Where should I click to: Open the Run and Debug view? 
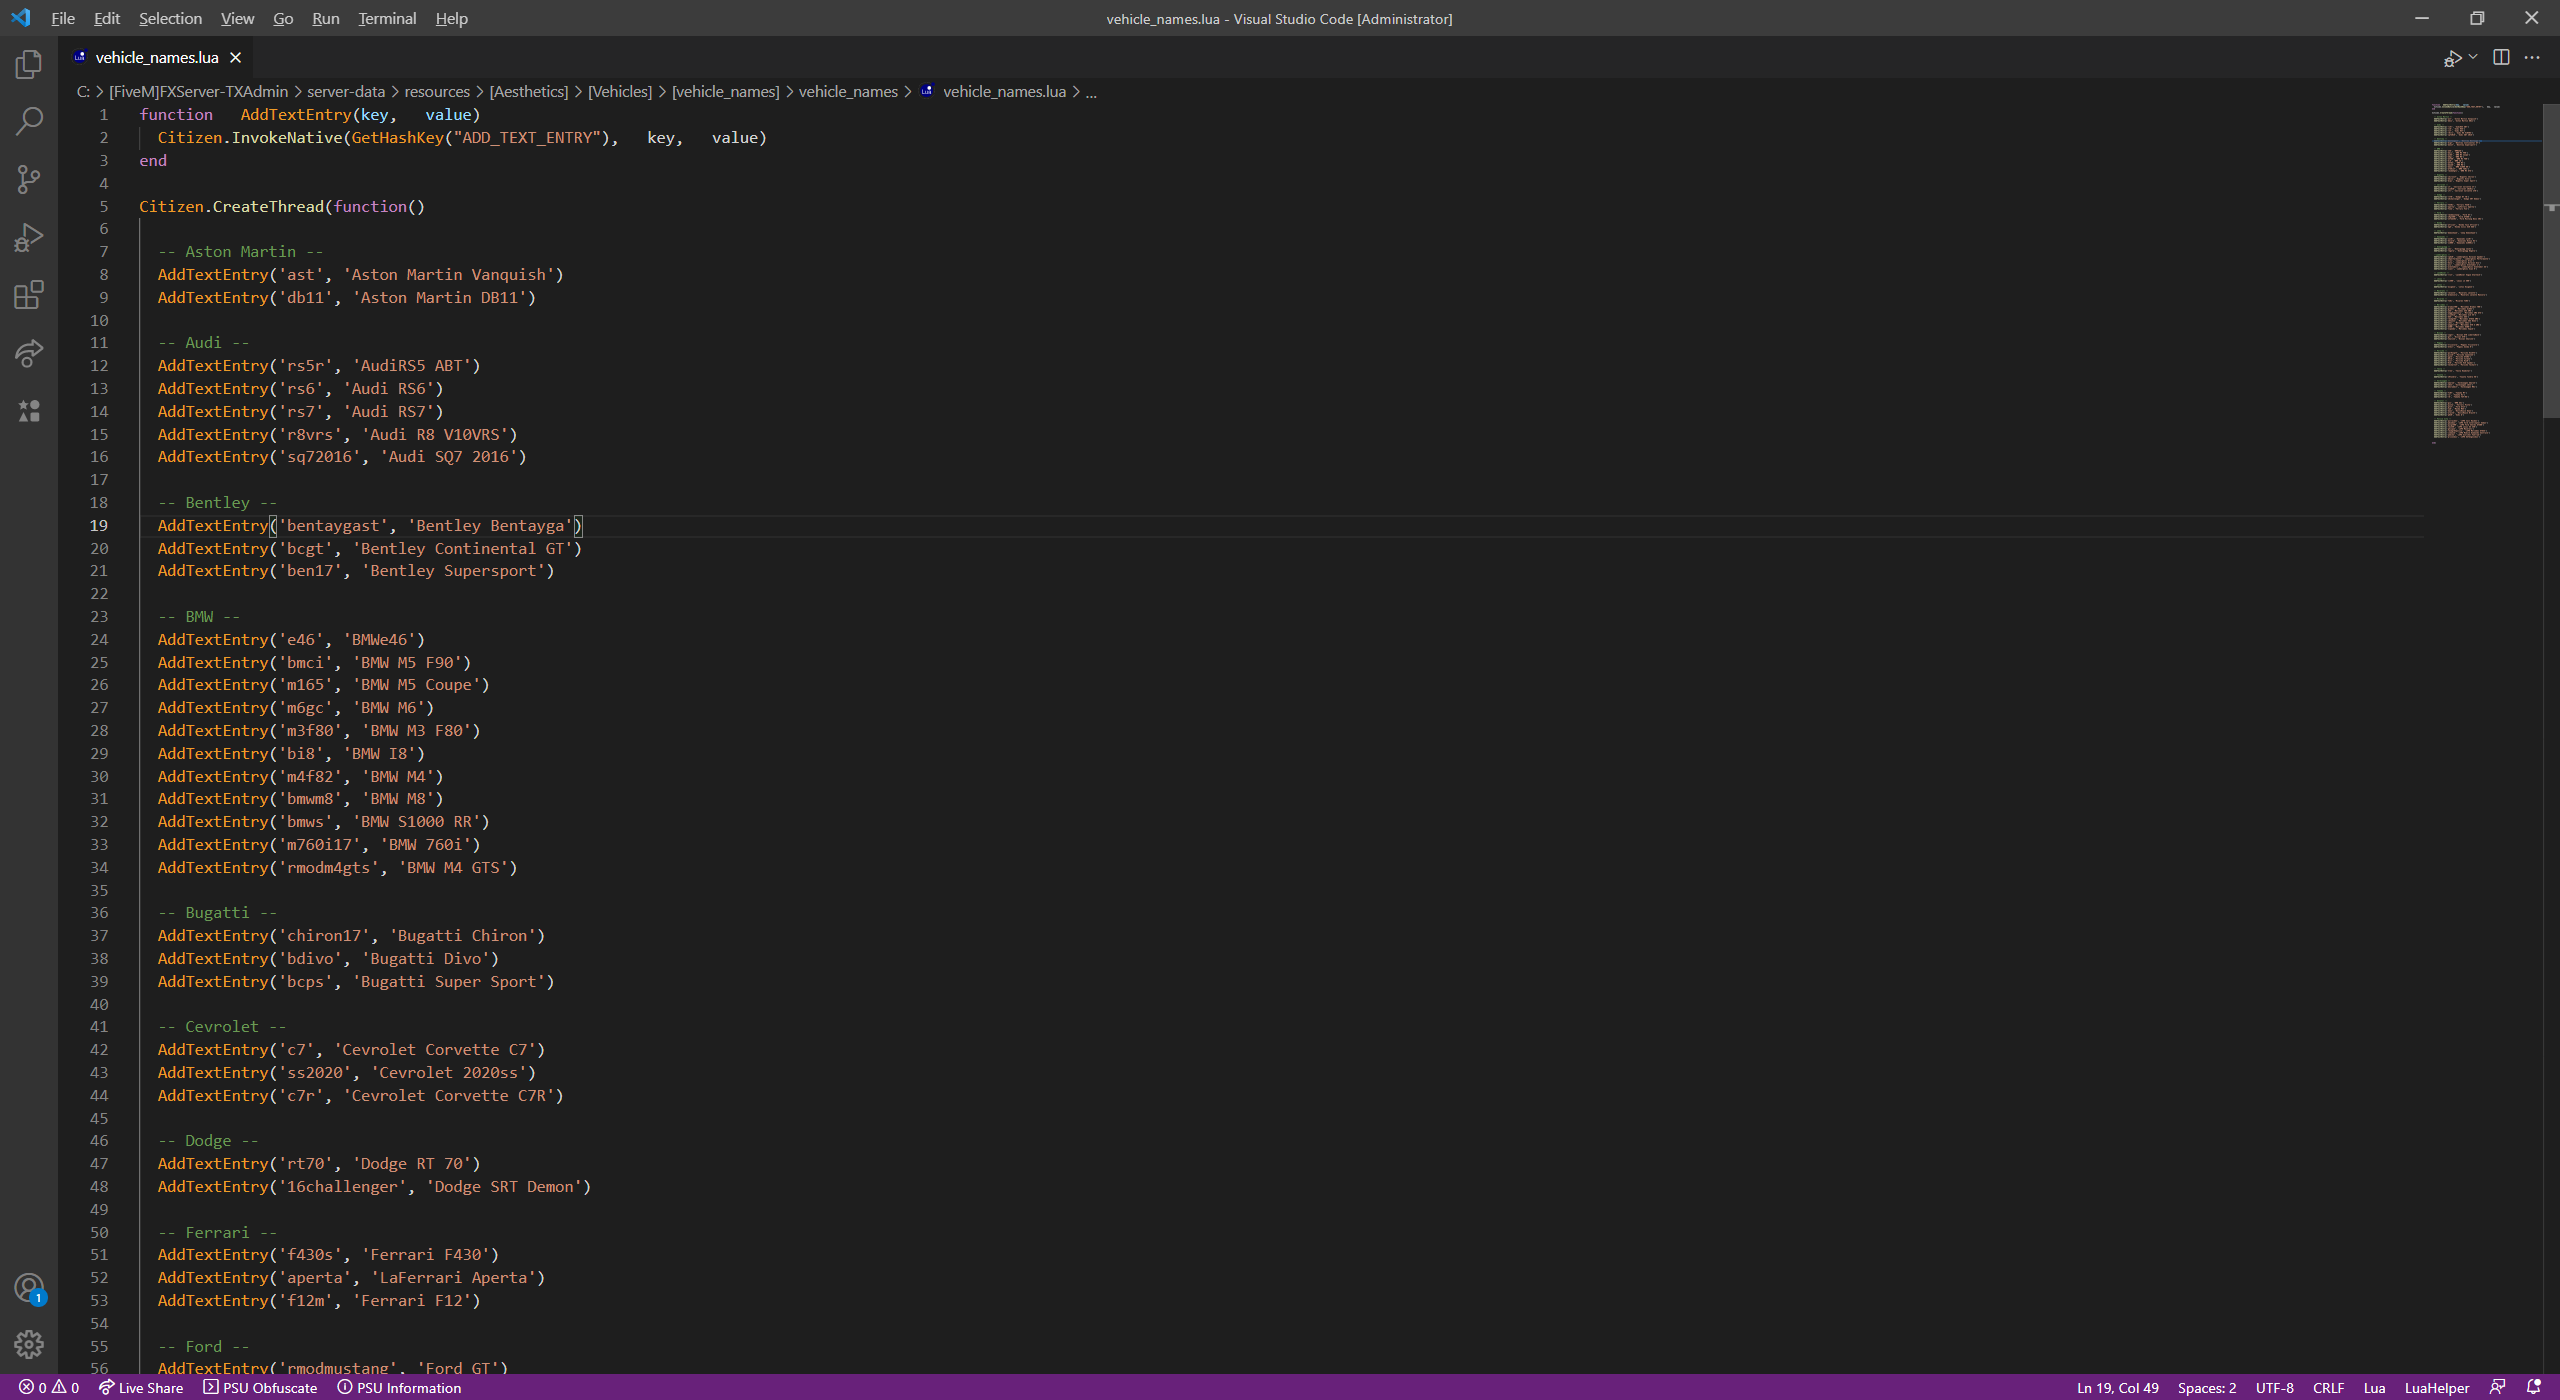(29, 238)
